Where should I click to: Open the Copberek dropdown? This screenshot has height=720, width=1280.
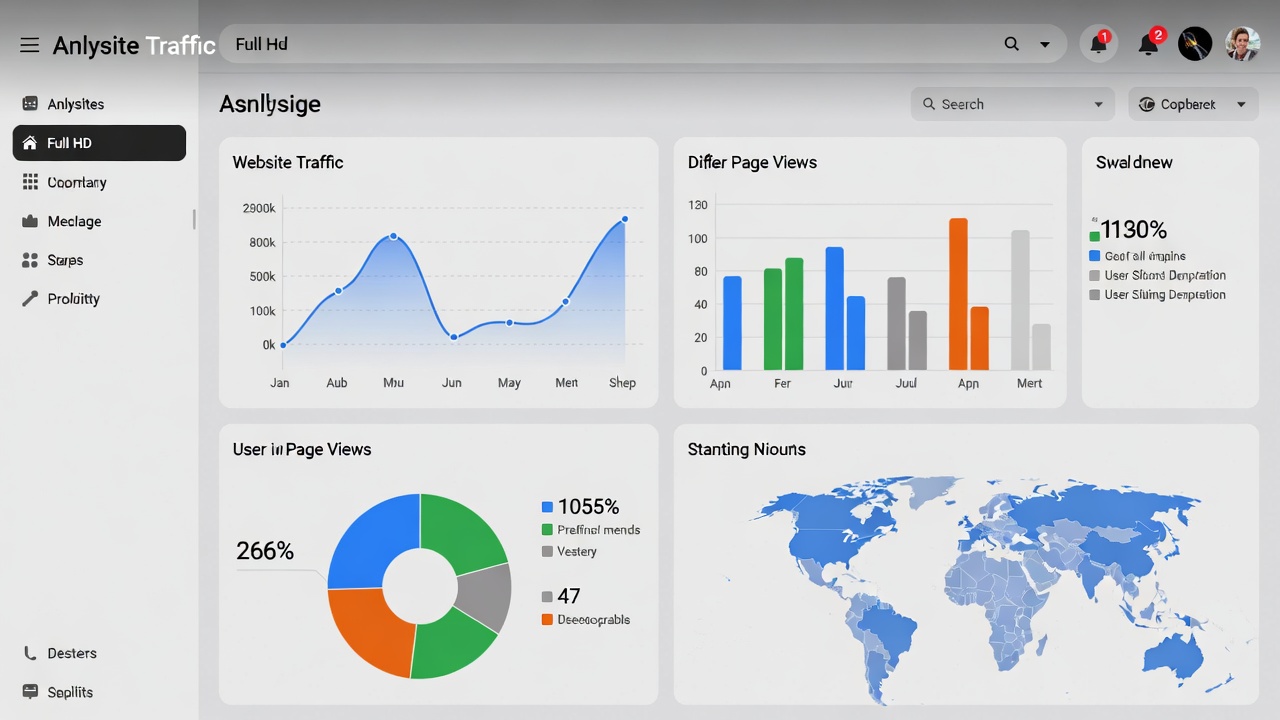pyautogui.click(x=1241, y=104)
